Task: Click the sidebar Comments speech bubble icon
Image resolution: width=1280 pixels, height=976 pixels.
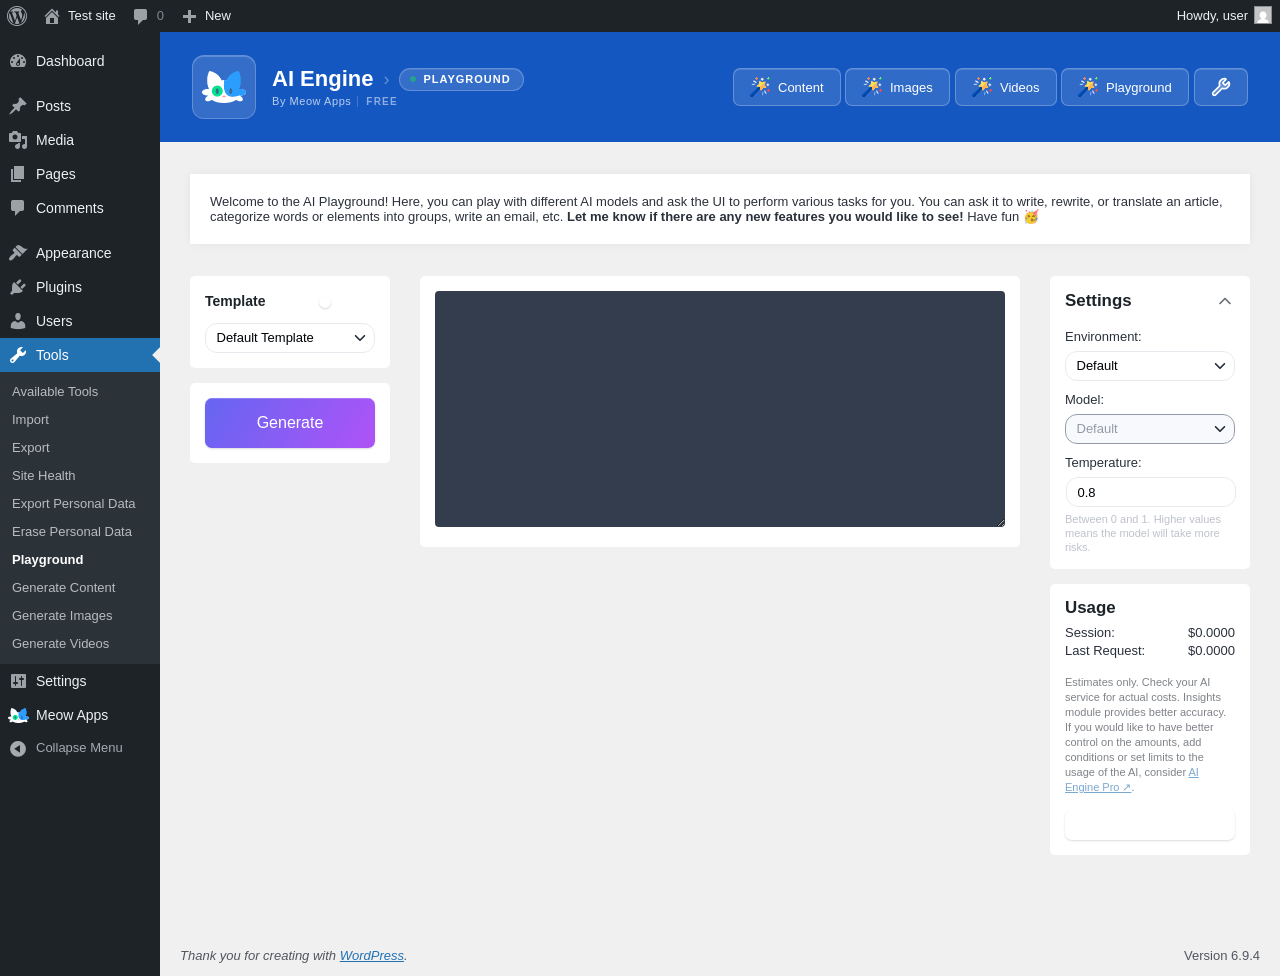Action: pos(18,208)
